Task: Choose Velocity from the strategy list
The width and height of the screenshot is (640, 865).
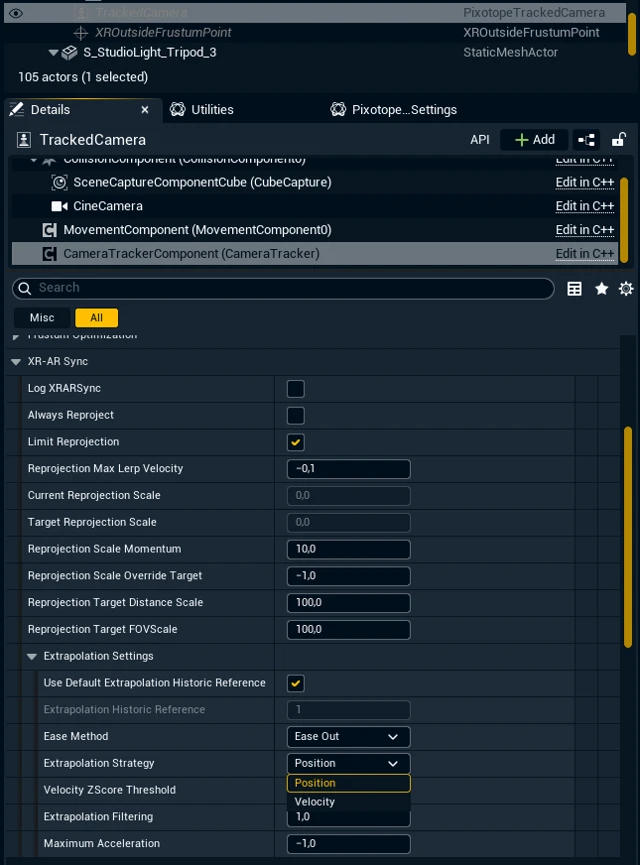Action: tap(315, 802)
